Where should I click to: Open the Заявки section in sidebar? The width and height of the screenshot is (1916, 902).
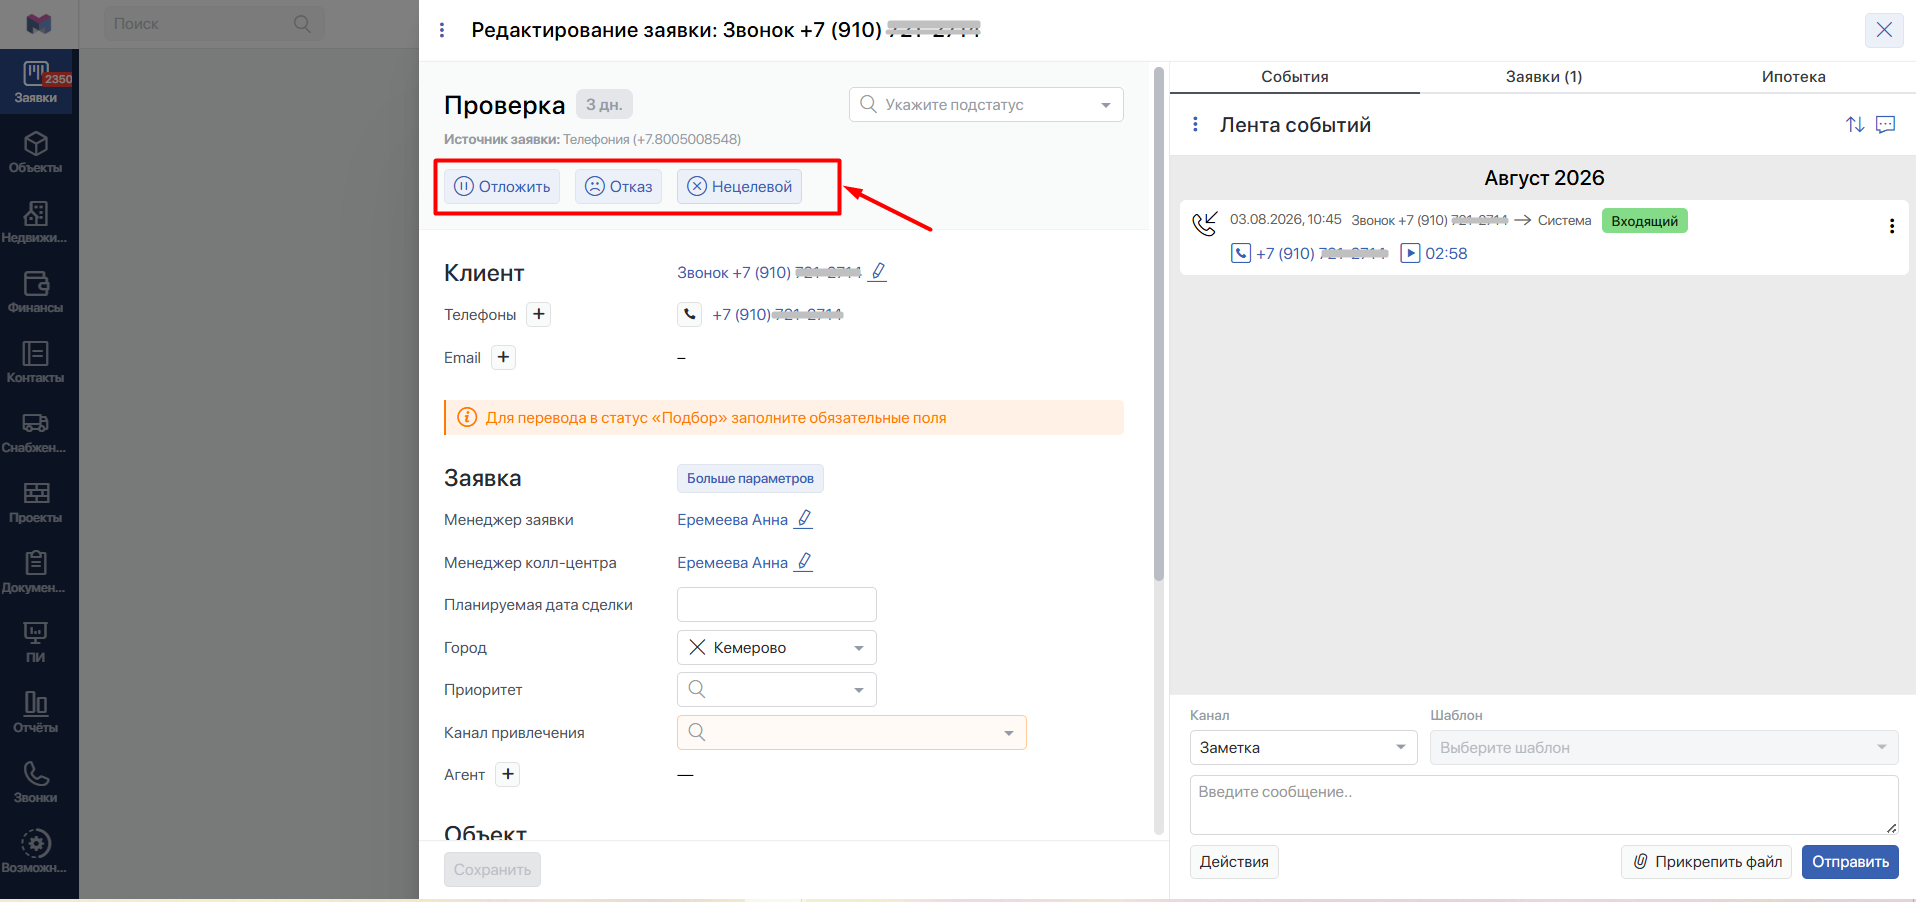pos(36,82)
